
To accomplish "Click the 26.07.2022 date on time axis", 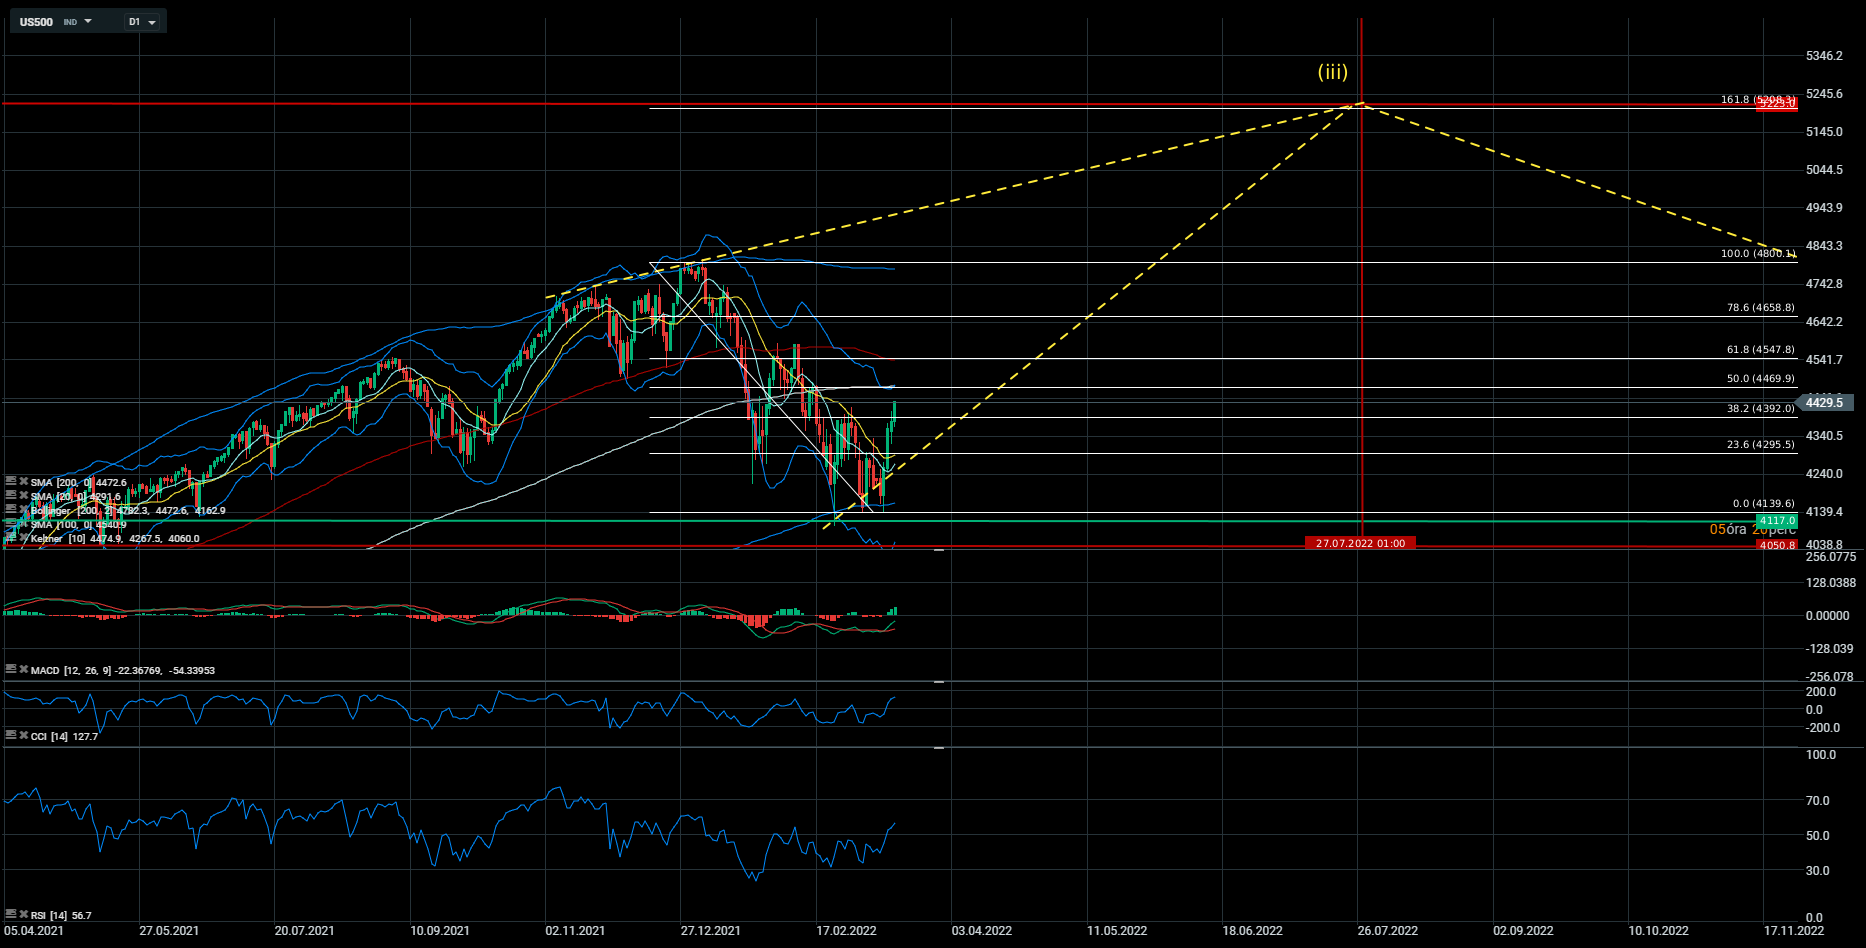I will coord(1388,930).
